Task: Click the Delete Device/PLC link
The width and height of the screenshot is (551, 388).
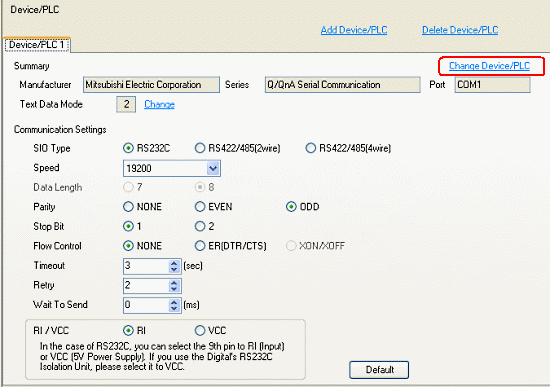Action: [460, 30]
